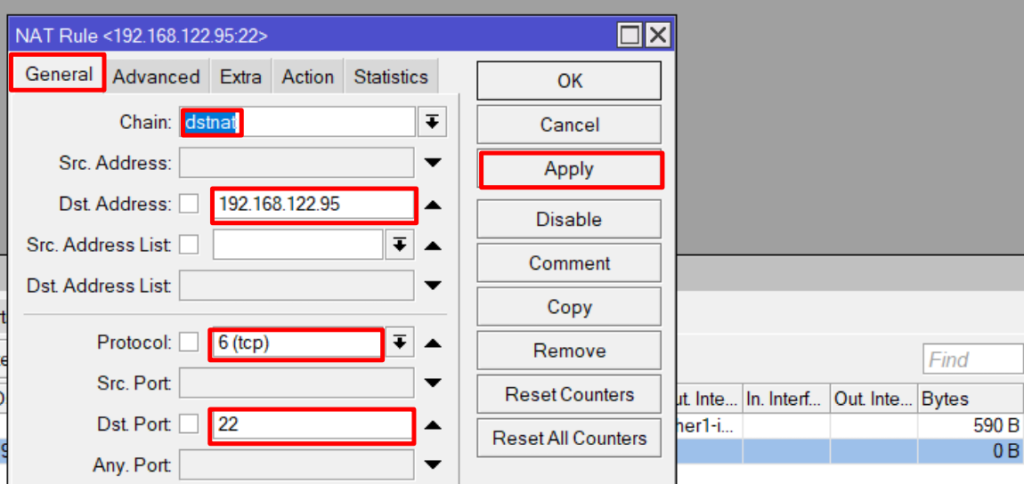Click the Dst. Port input field
The height and width of the screenshot is (484, 1024).
coord(312,425)
